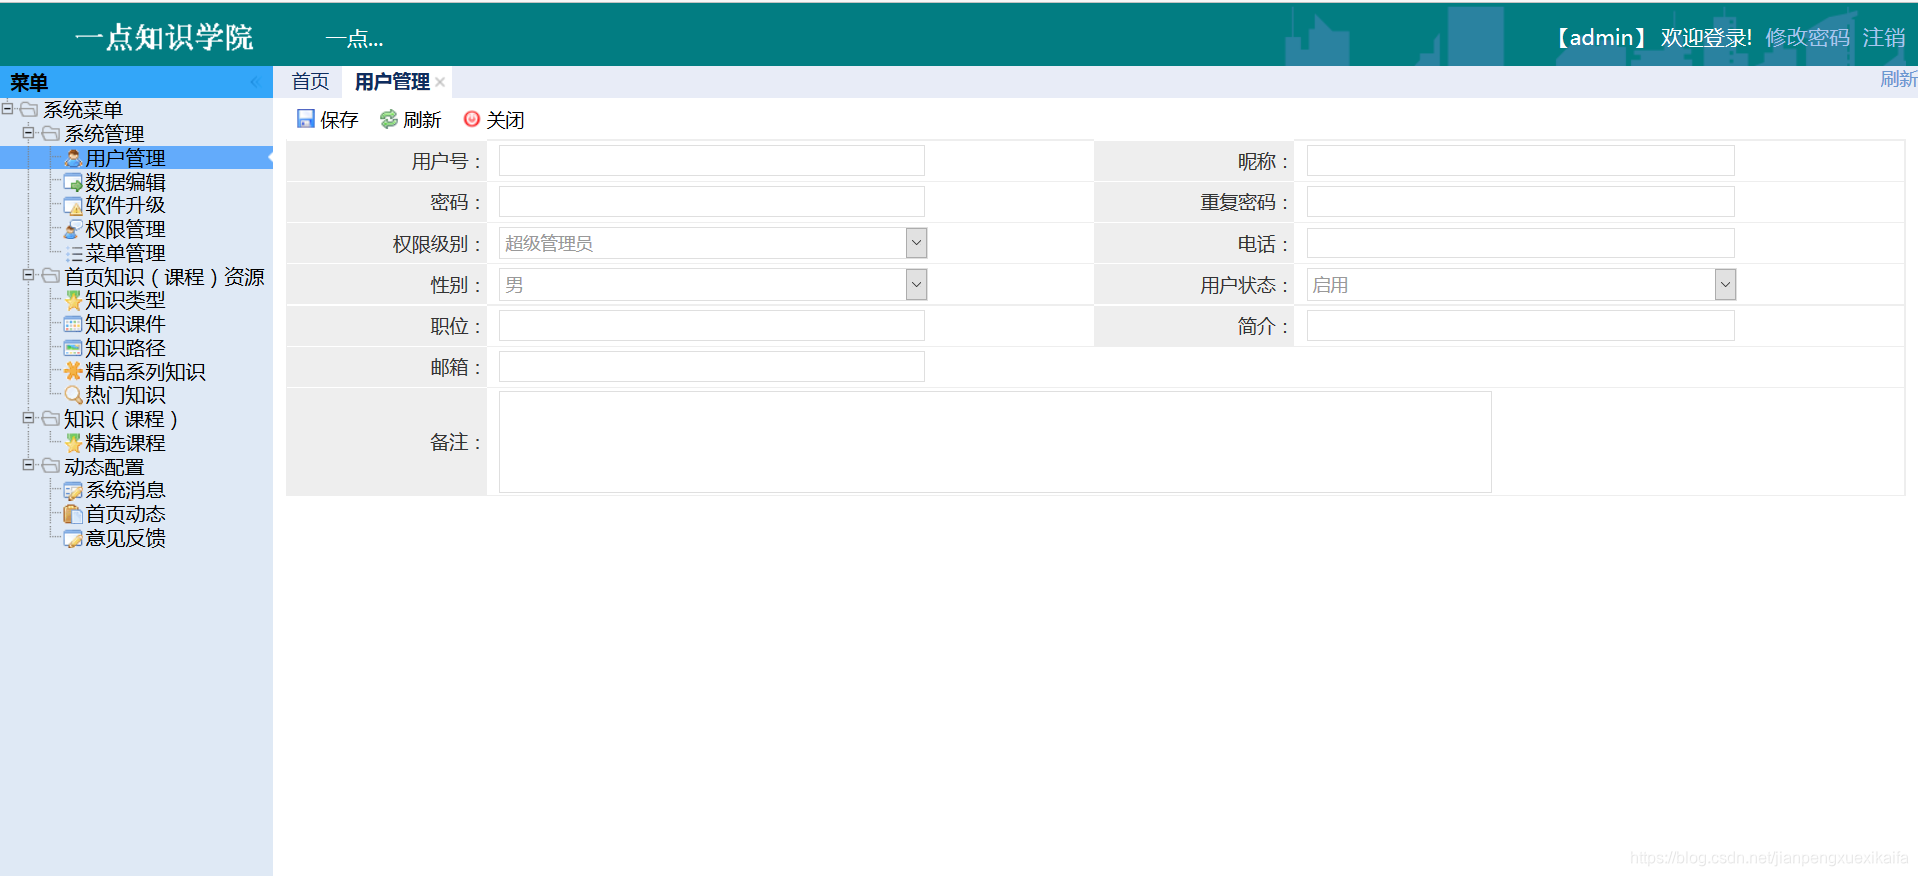The height and width of the screenshot is (876, 1918).
Task: Click the 菜单管理 list icon
Action: coord(73,253)
